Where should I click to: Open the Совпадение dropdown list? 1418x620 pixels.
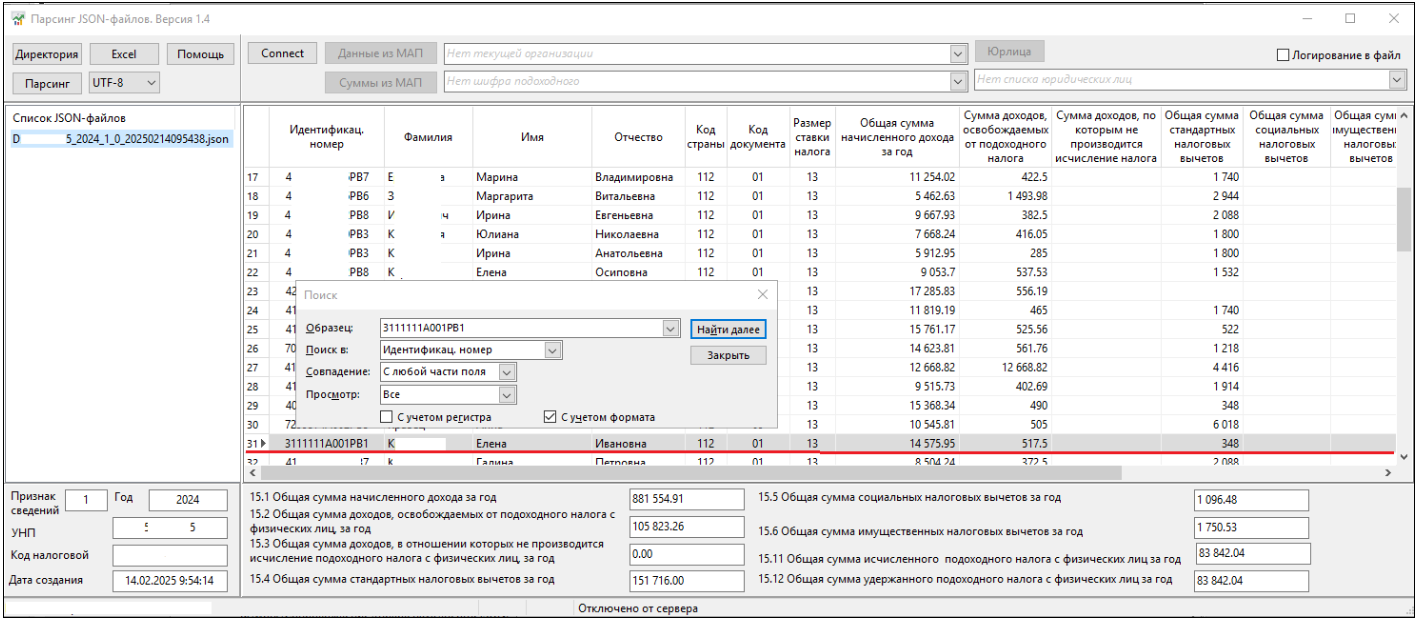coord(506,372)
